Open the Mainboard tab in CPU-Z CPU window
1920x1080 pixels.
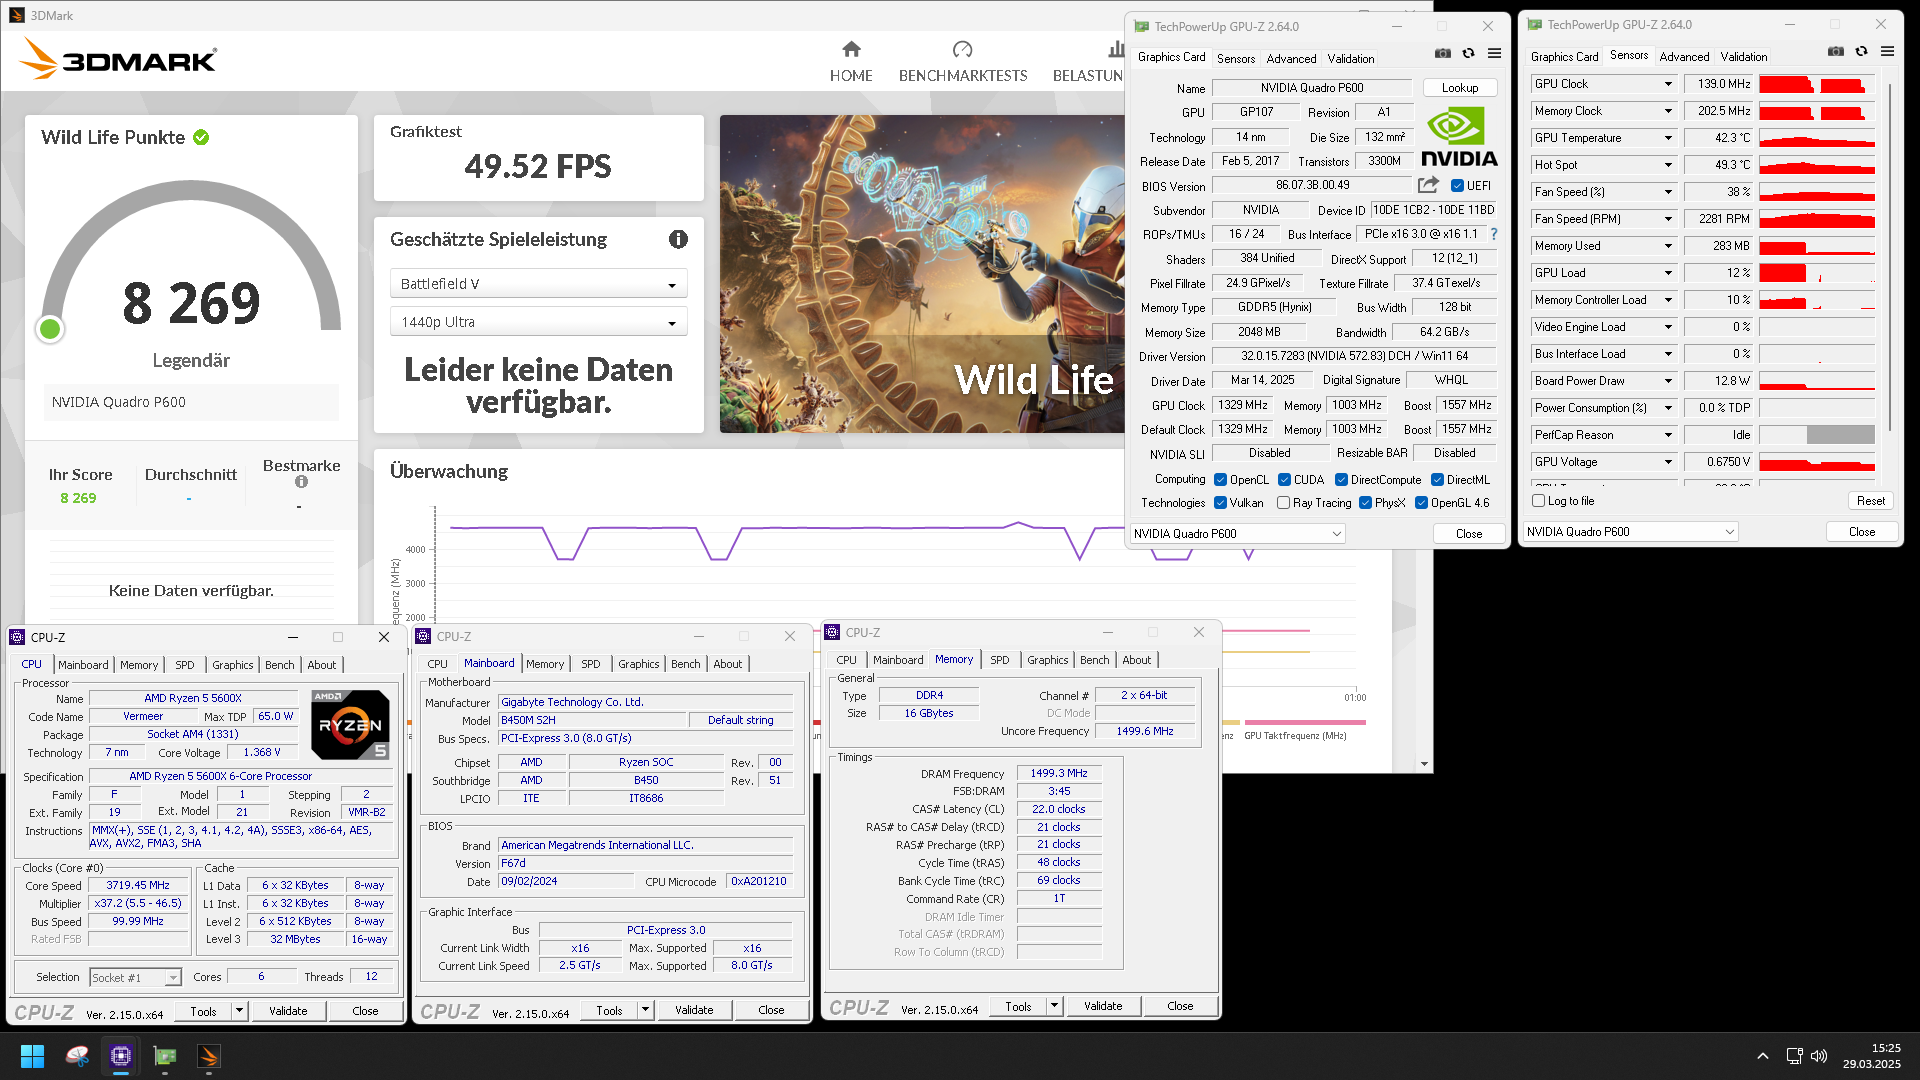(x=83, y=665)
